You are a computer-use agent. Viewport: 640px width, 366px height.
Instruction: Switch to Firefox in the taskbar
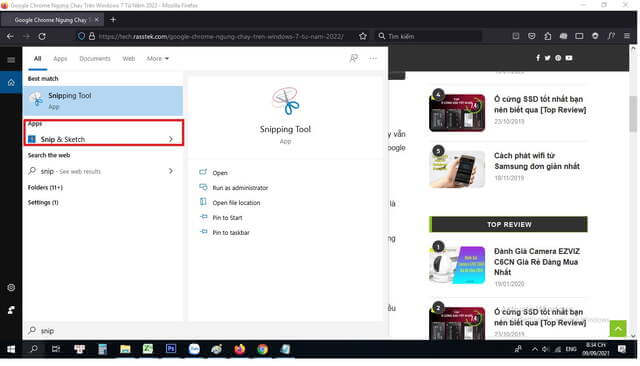(240, 349)
